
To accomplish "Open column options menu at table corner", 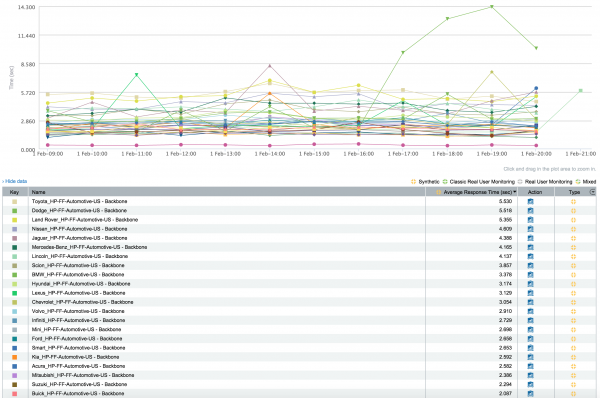I will (x=593, y=192).
